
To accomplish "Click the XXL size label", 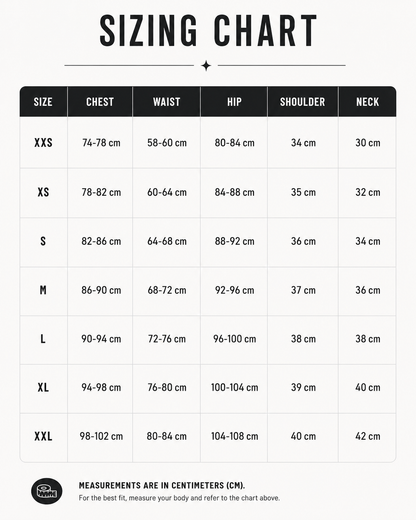I will 43,436.
